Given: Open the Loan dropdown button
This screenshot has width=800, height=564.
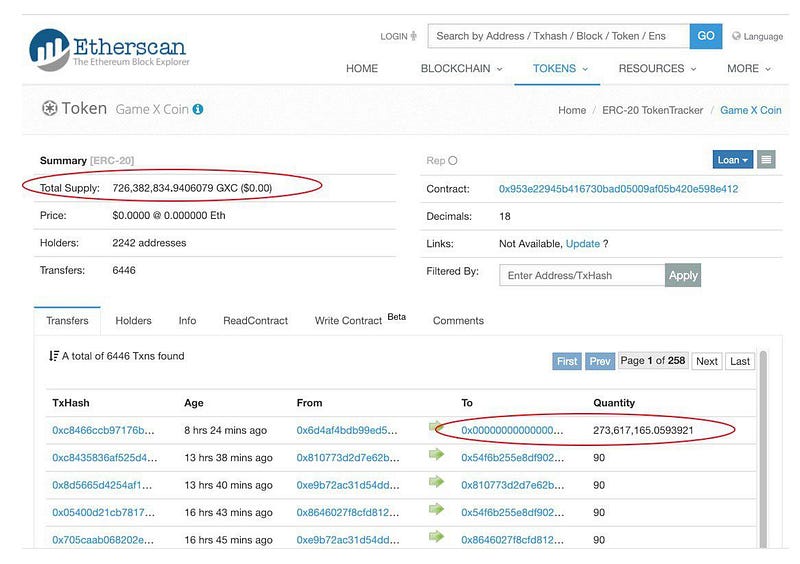Looking at the screenshot, I should pyautogui.click(x=733, y=160).
